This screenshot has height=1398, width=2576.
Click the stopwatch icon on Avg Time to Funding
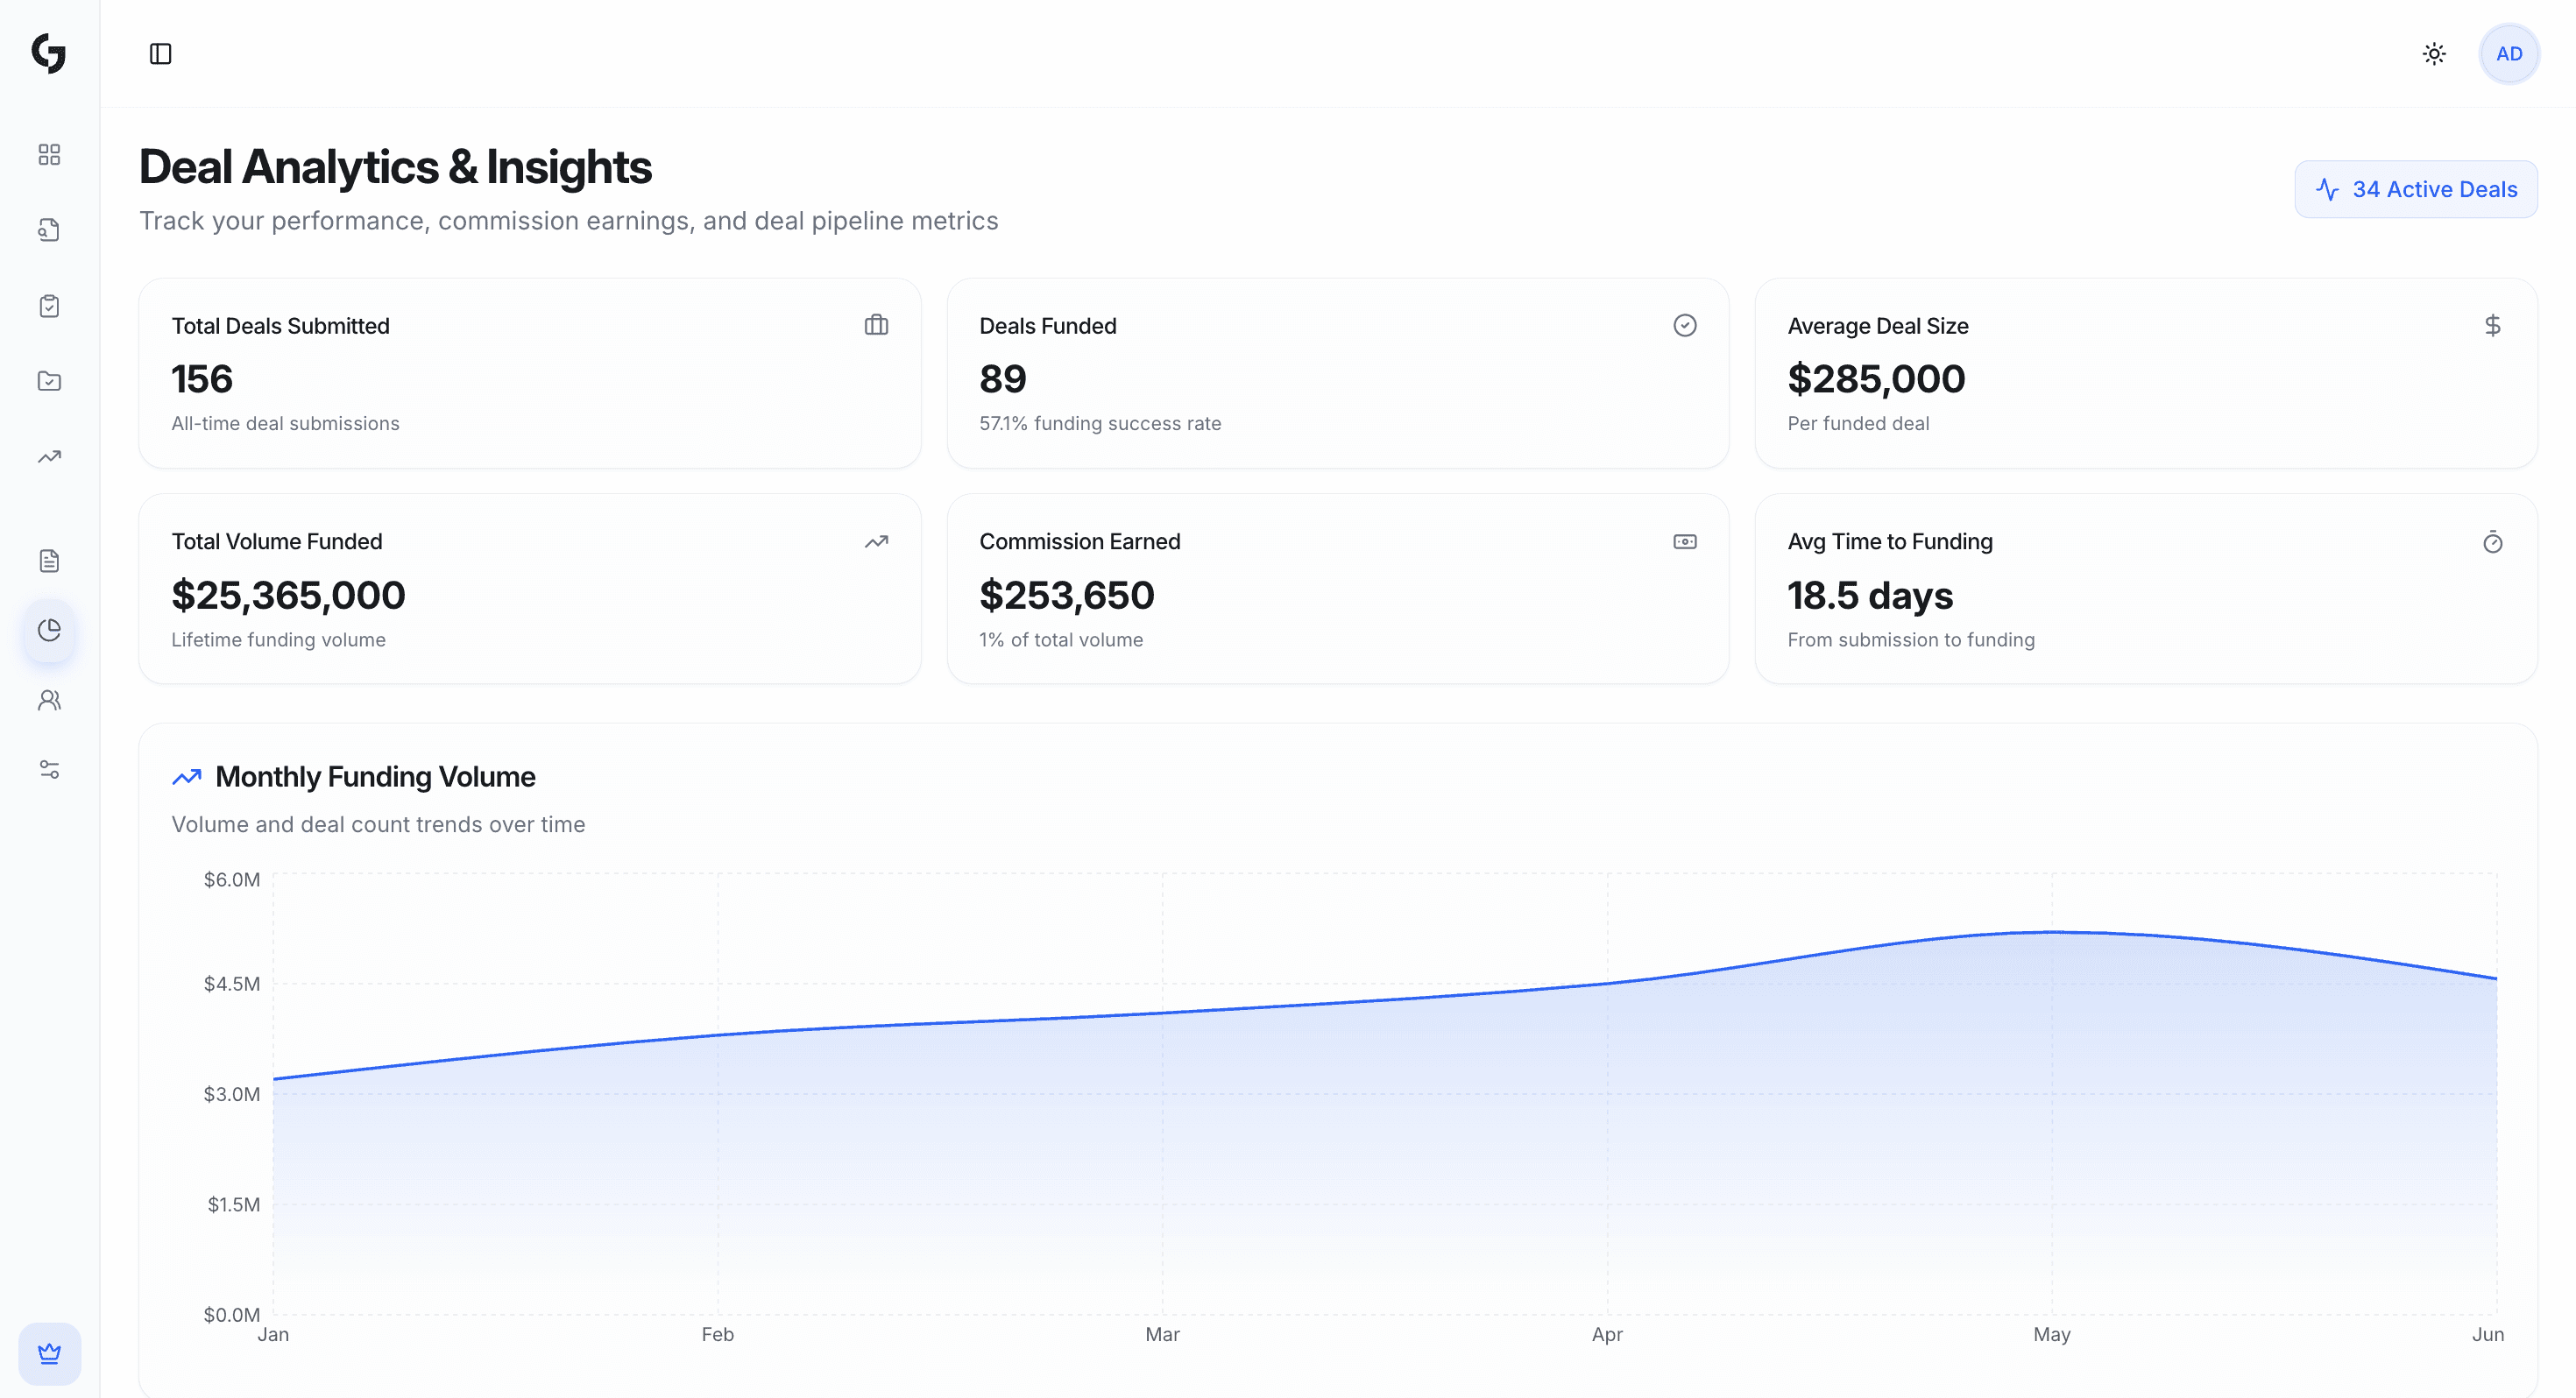[x=2493, y=541]
